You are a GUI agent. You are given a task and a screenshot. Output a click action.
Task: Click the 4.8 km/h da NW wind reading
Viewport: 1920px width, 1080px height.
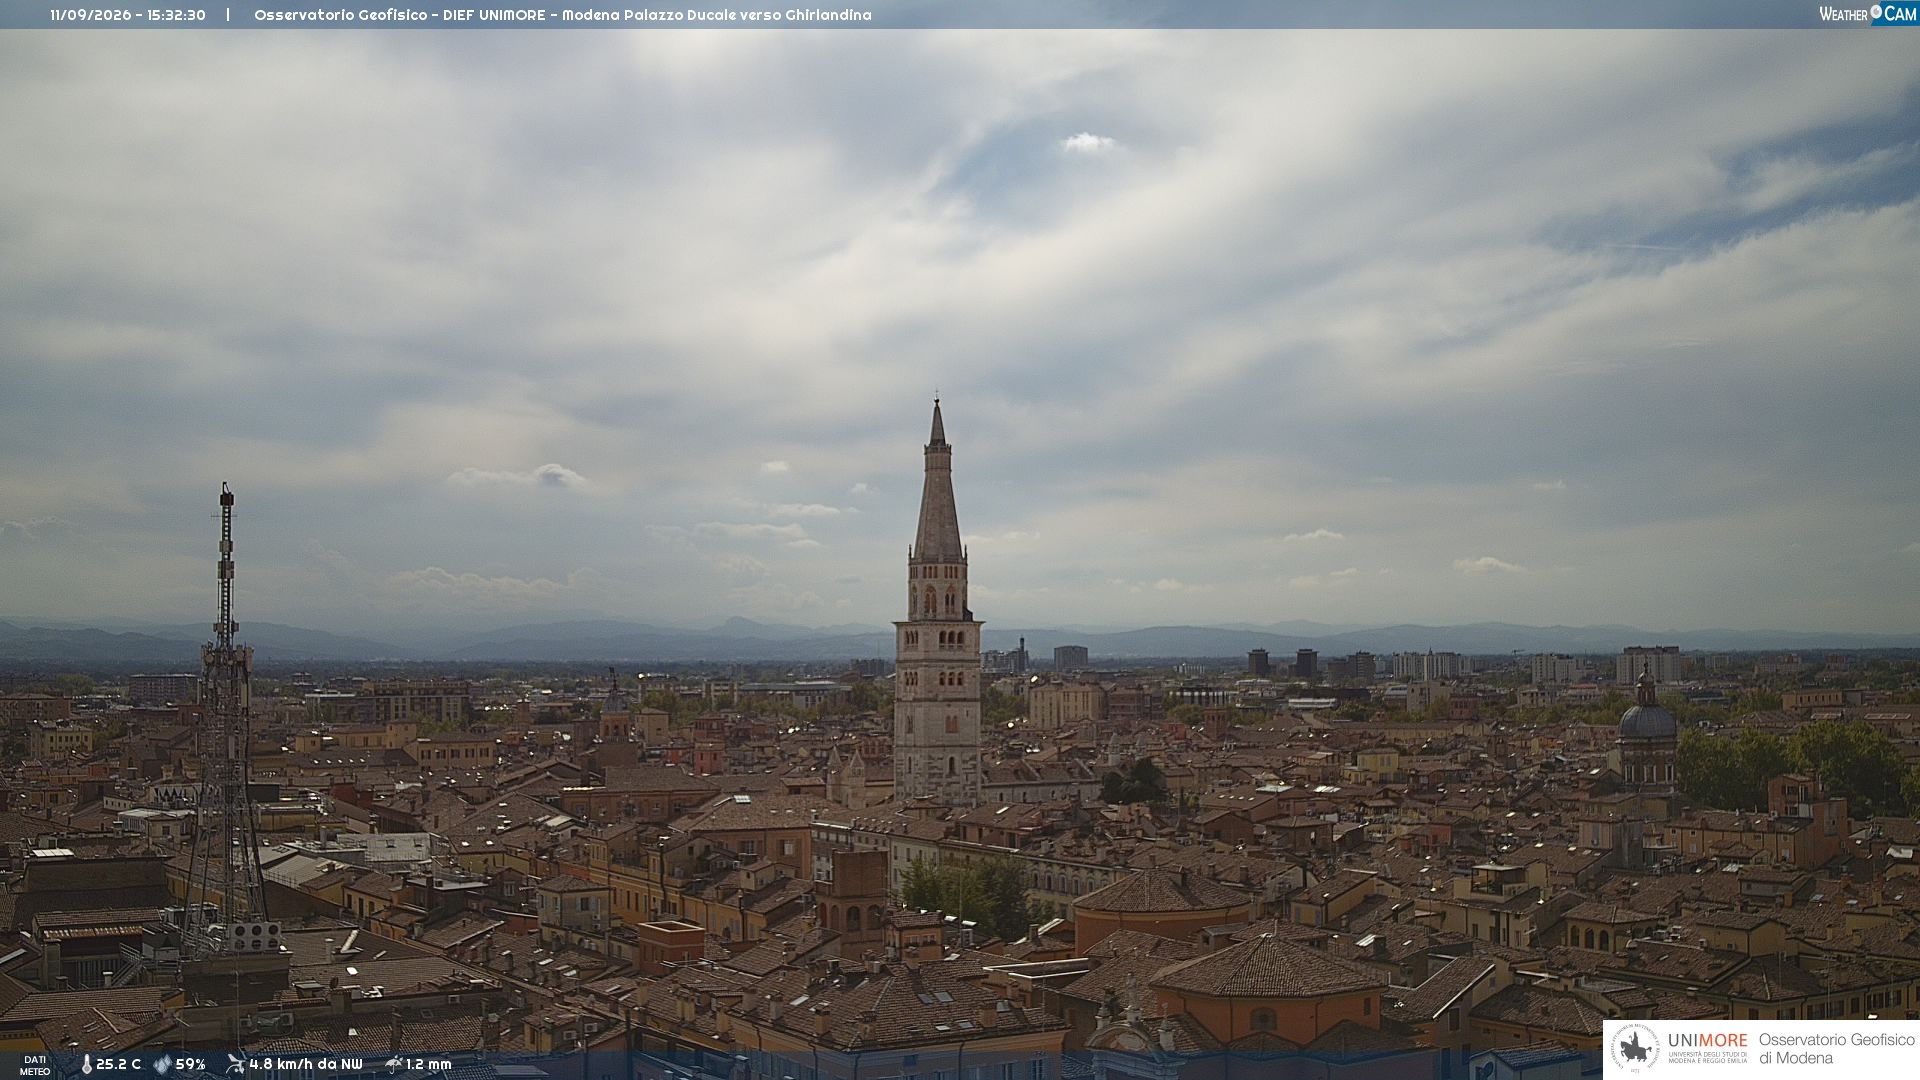(x=305, y=1065)
